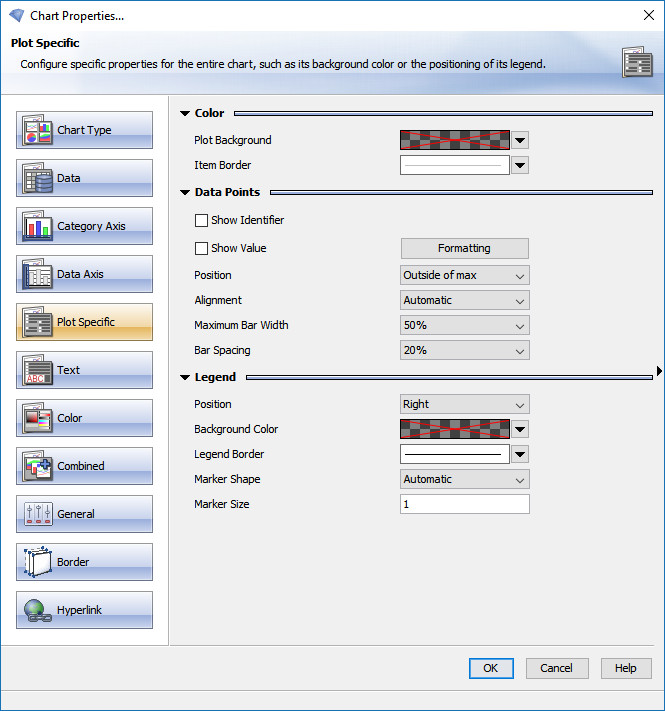Select the Color properties icon
Image resolution: width=665 pixels, height=711 pixels.
point(37,418)
